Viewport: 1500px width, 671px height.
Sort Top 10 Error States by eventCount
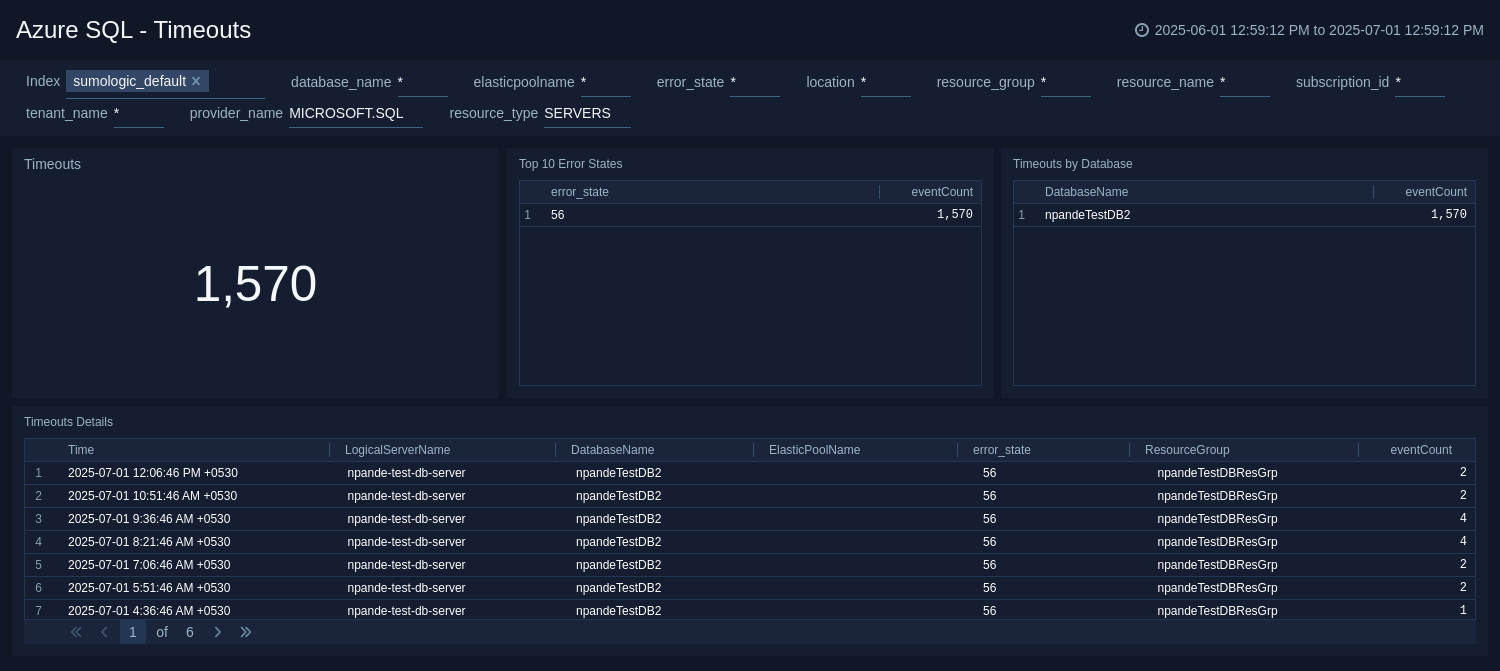click(942, 192)
